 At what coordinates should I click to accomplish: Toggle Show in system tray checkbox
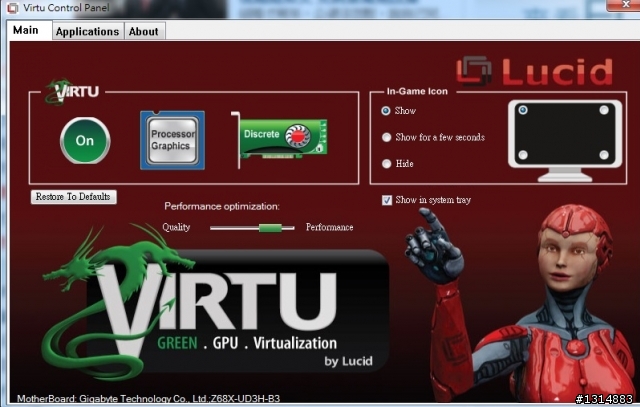pyautogui.click(x=387, y=200)
